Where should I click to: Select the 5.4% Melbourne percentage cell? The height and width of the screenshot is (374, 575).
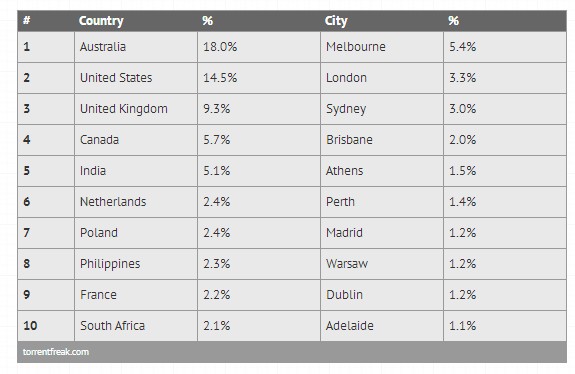(505, 47)
